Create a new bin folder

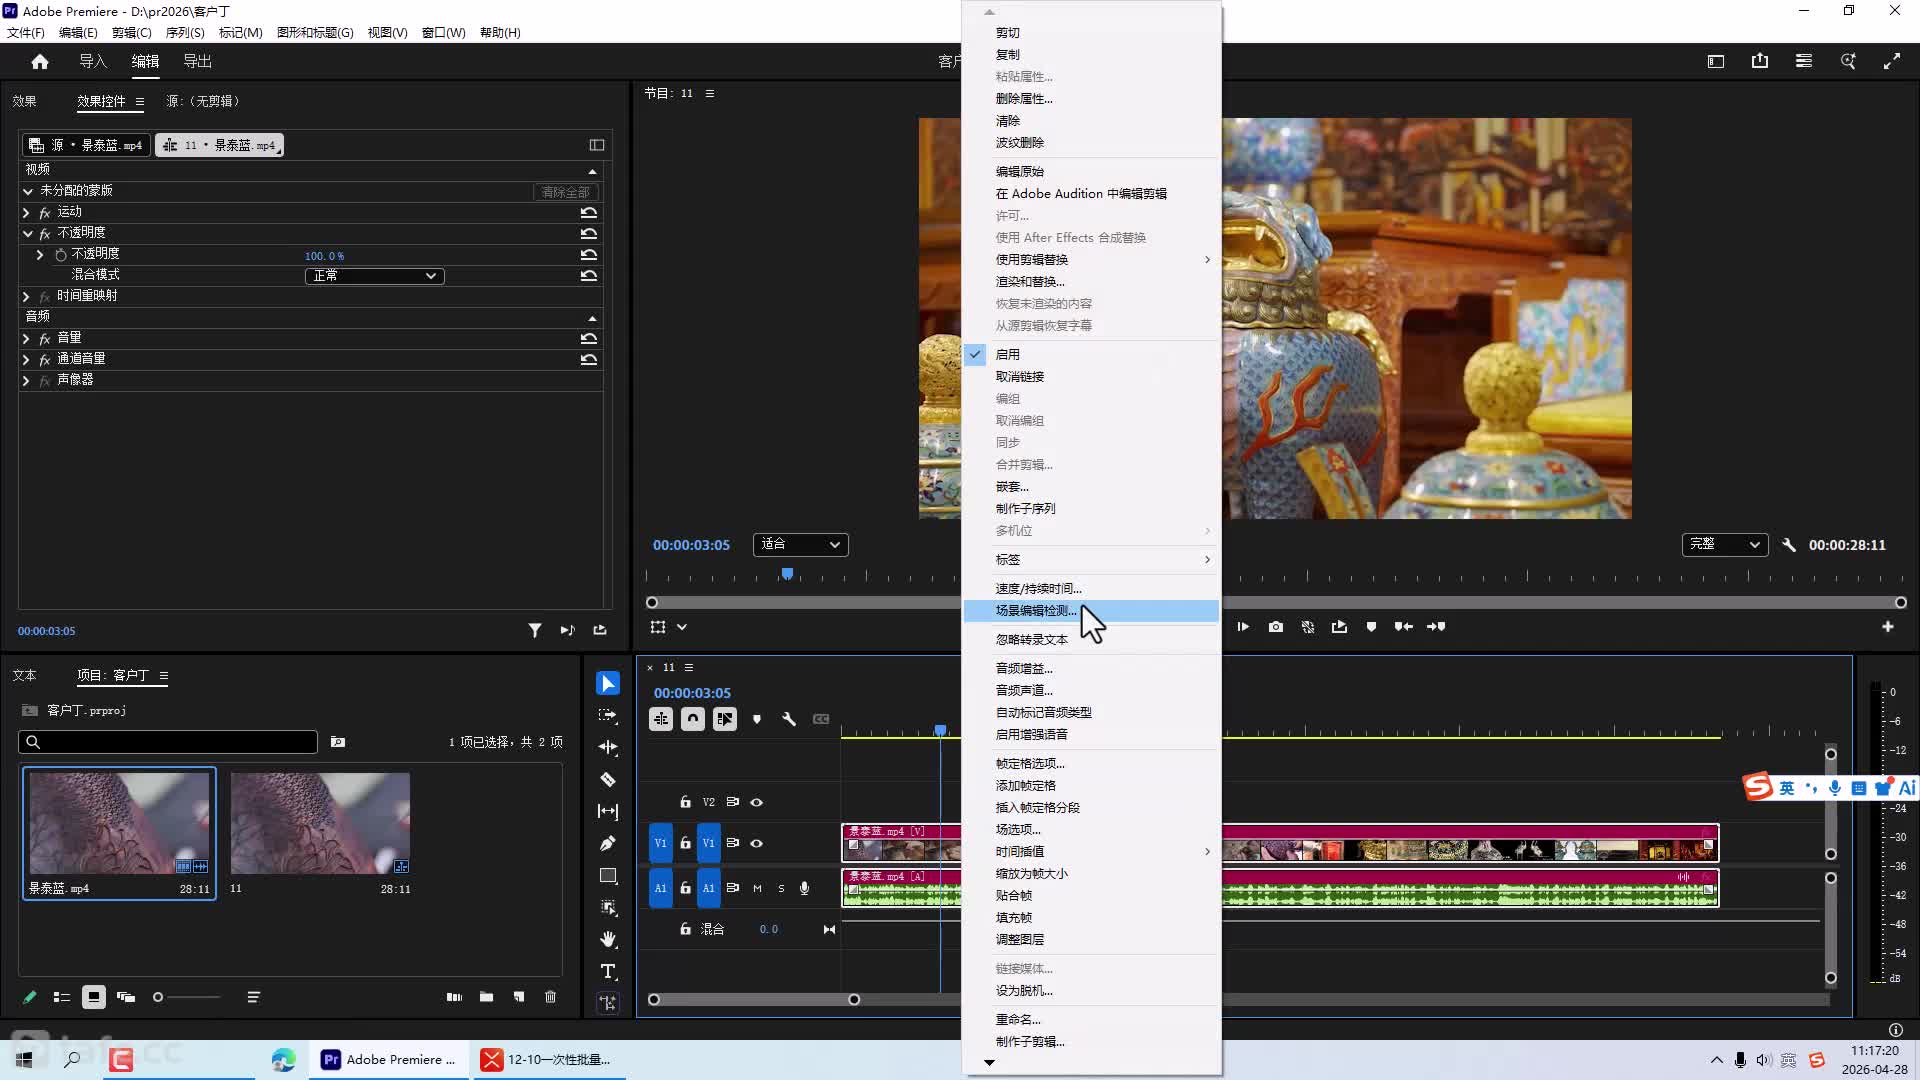486,997
